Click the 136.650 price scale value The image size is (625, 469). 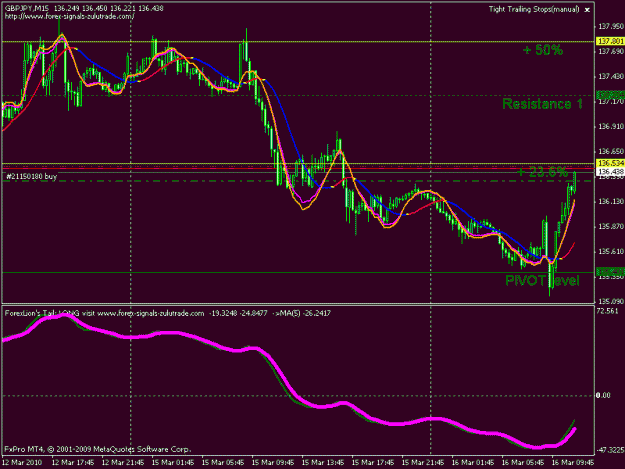(611, 151)
